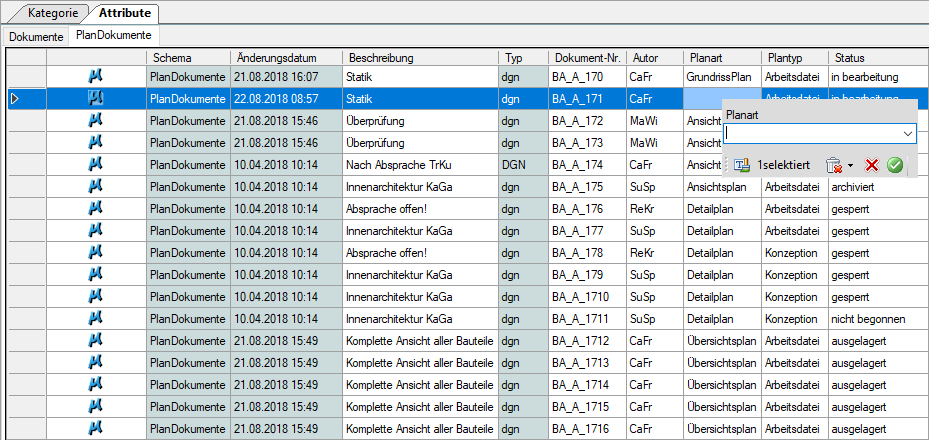Click the file icon in row BA_A_179

coord(96,275)
